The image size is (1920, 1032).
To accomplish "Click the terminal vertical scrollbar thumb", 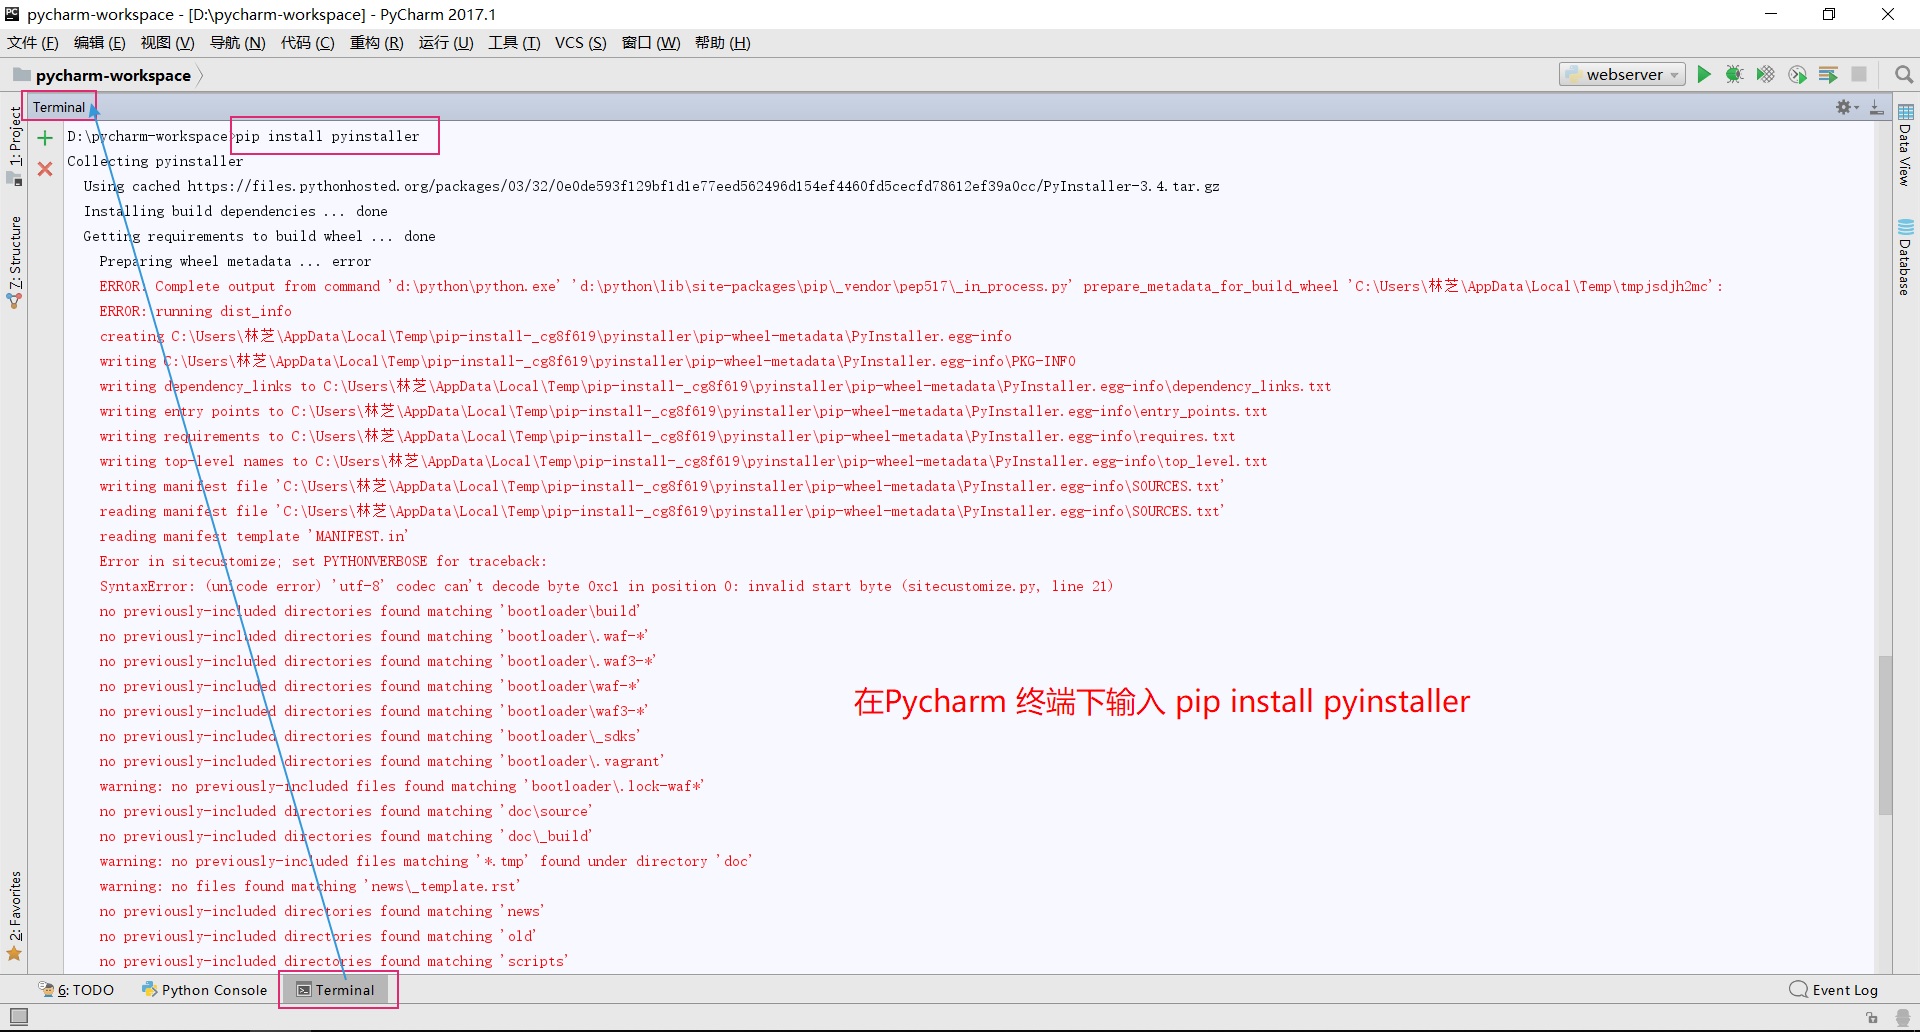I will point(1885,735).
